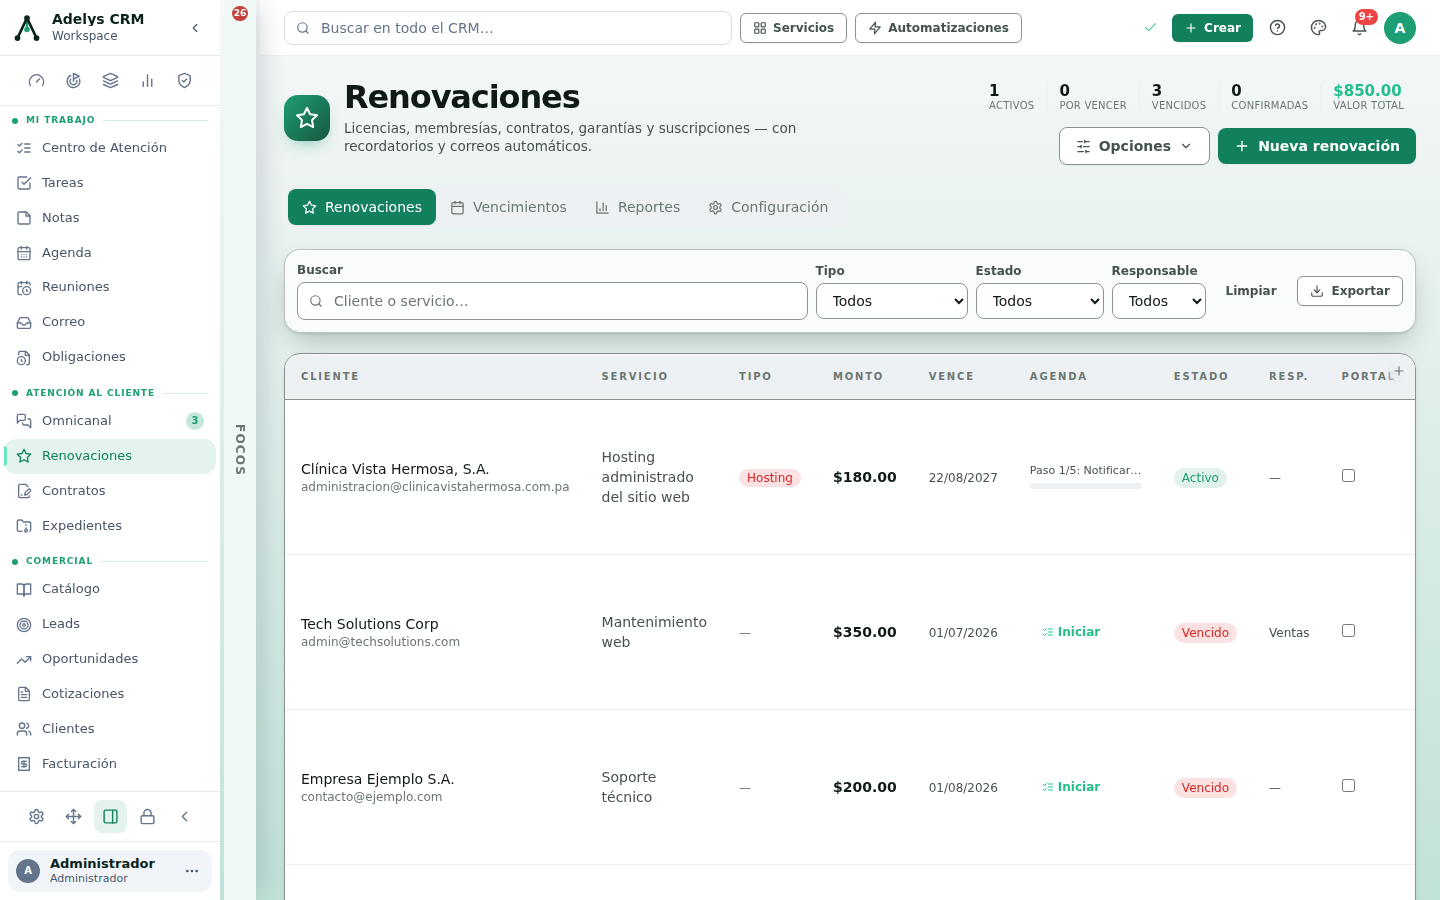Collapse sidebar using chevron beside Adelys CRM
1440x900 pixels.
pos(195,28)
